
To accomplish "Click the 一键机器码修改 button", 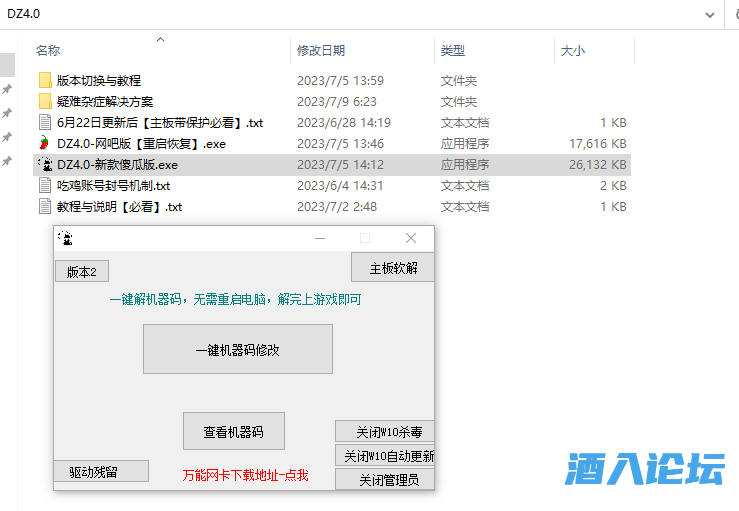I will coord(237,349).
